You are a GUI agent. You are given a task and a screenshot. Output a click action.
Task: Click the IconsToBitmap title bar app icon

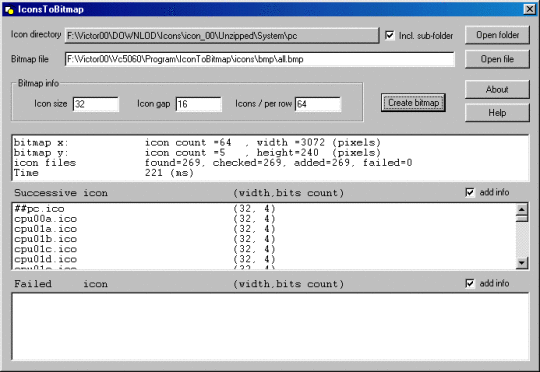coord(9,10)
